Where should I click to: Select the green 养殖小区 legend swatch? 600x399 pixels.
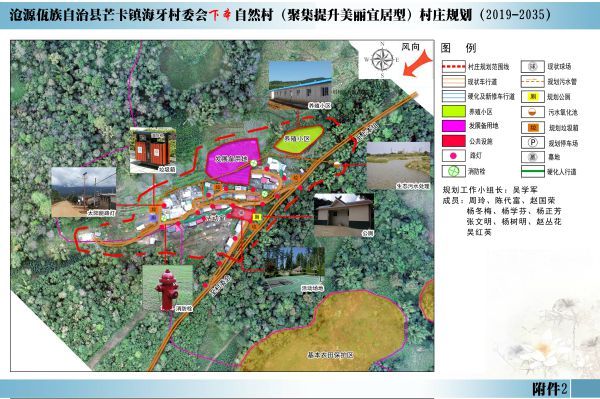coord(453,111)
